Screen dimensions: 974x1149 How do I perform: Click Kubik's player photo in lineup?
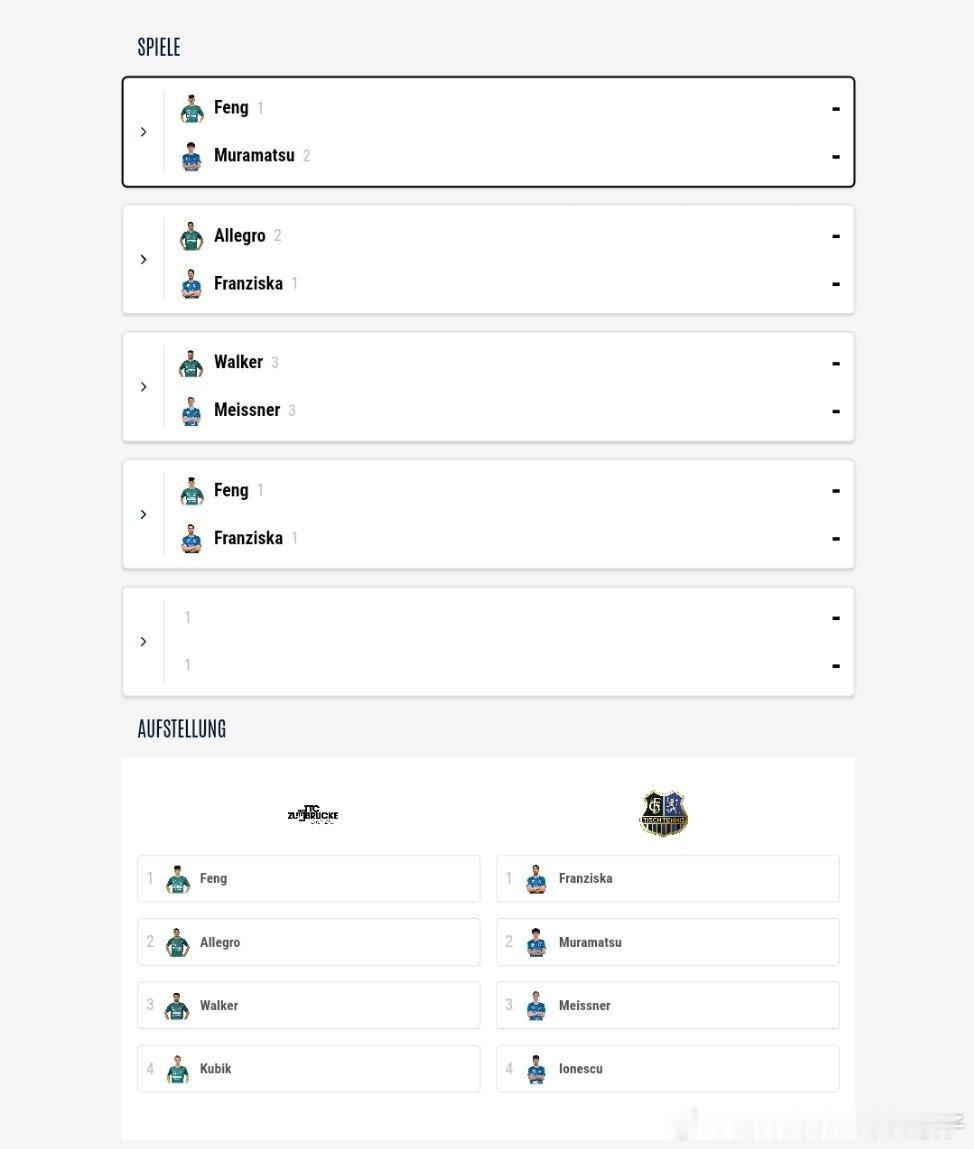point(178,1069)
